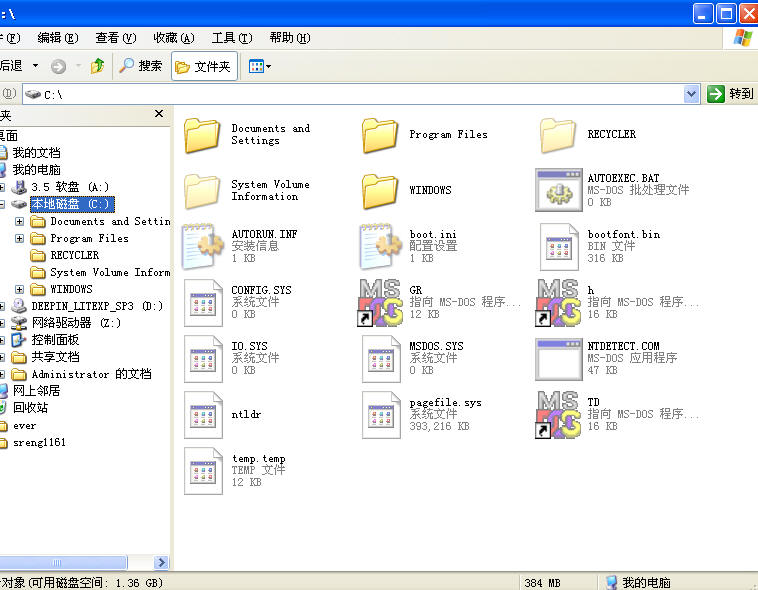This screenshot has width=758, height=590.
Task: Select 3.5 软盘 (A:) in tree
Action: [x=70, y=187]
